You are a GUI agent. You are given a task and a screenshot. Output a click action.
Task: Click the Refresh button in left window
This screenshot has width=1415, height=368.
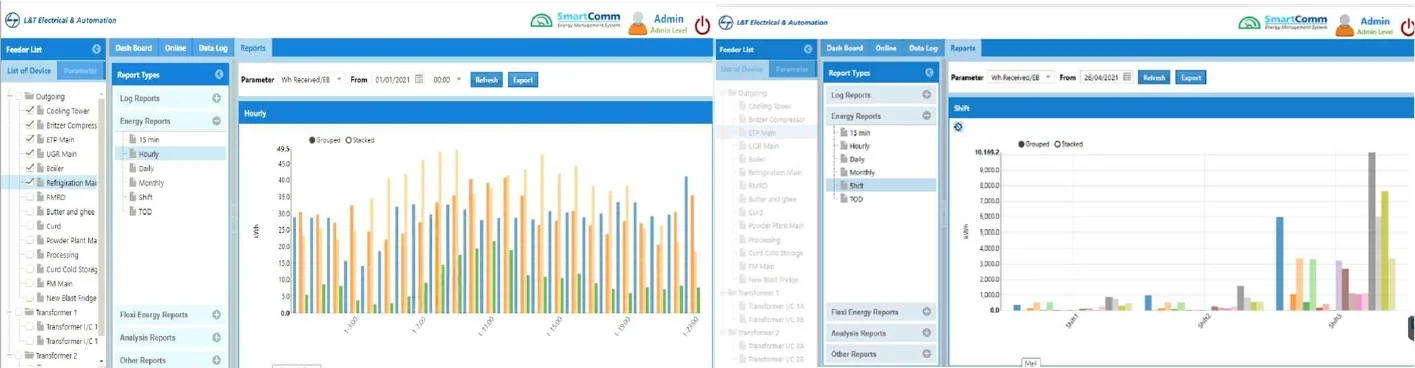(487, 79)
